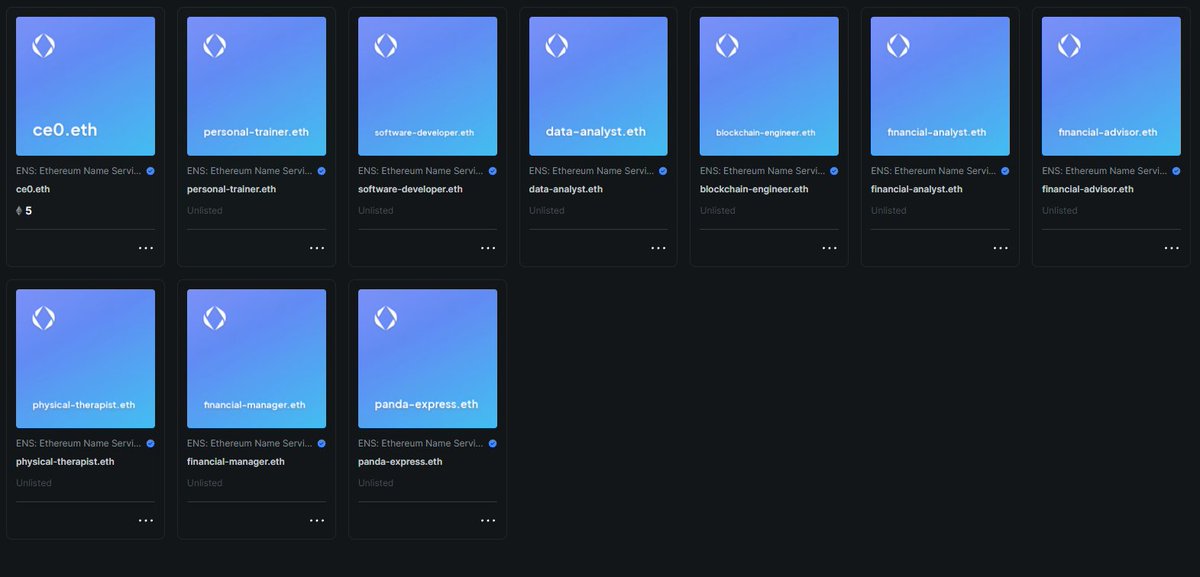Image resolution: width=1200 pixels, height=577 pixels.
Task: Open ENS collection link on ce0.eth card
Action: (x=79, y=171)
